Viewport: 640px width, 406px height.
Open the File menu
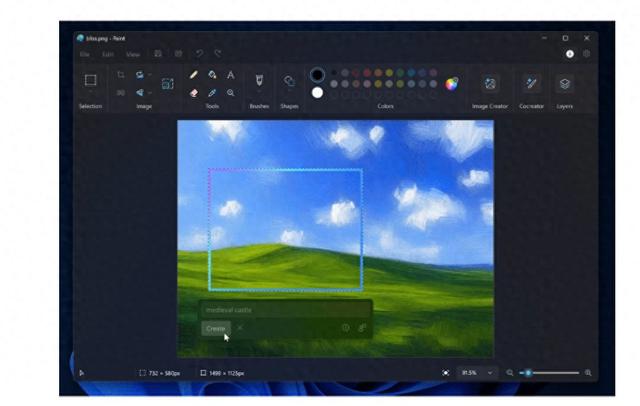click(x=85, y=54)
